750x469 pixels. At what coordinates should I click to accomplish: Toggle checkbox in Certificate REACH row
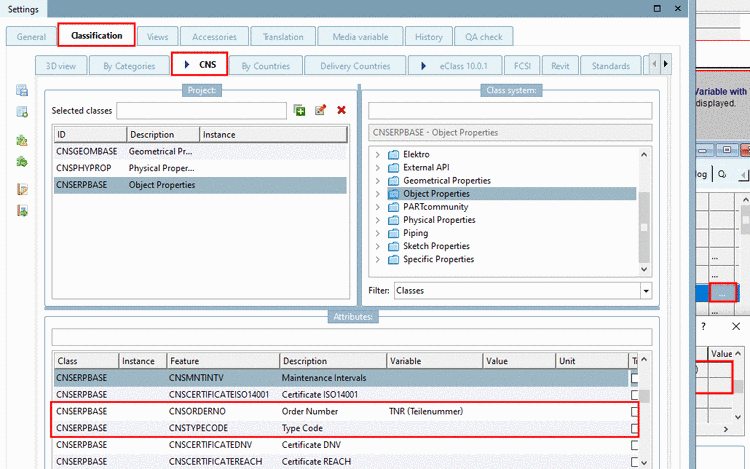pyautogui.click(x=634, y=462)
